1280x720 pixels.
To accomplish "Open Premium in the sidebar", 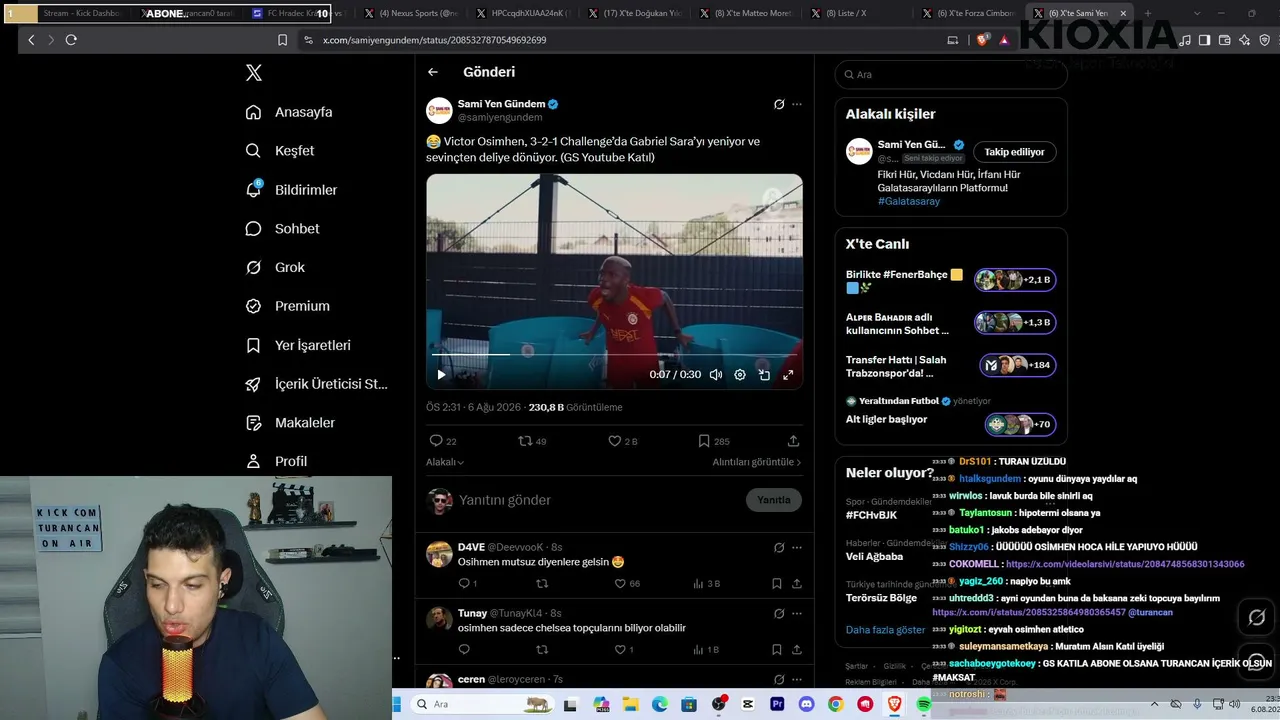I will [x=287, y=306].
